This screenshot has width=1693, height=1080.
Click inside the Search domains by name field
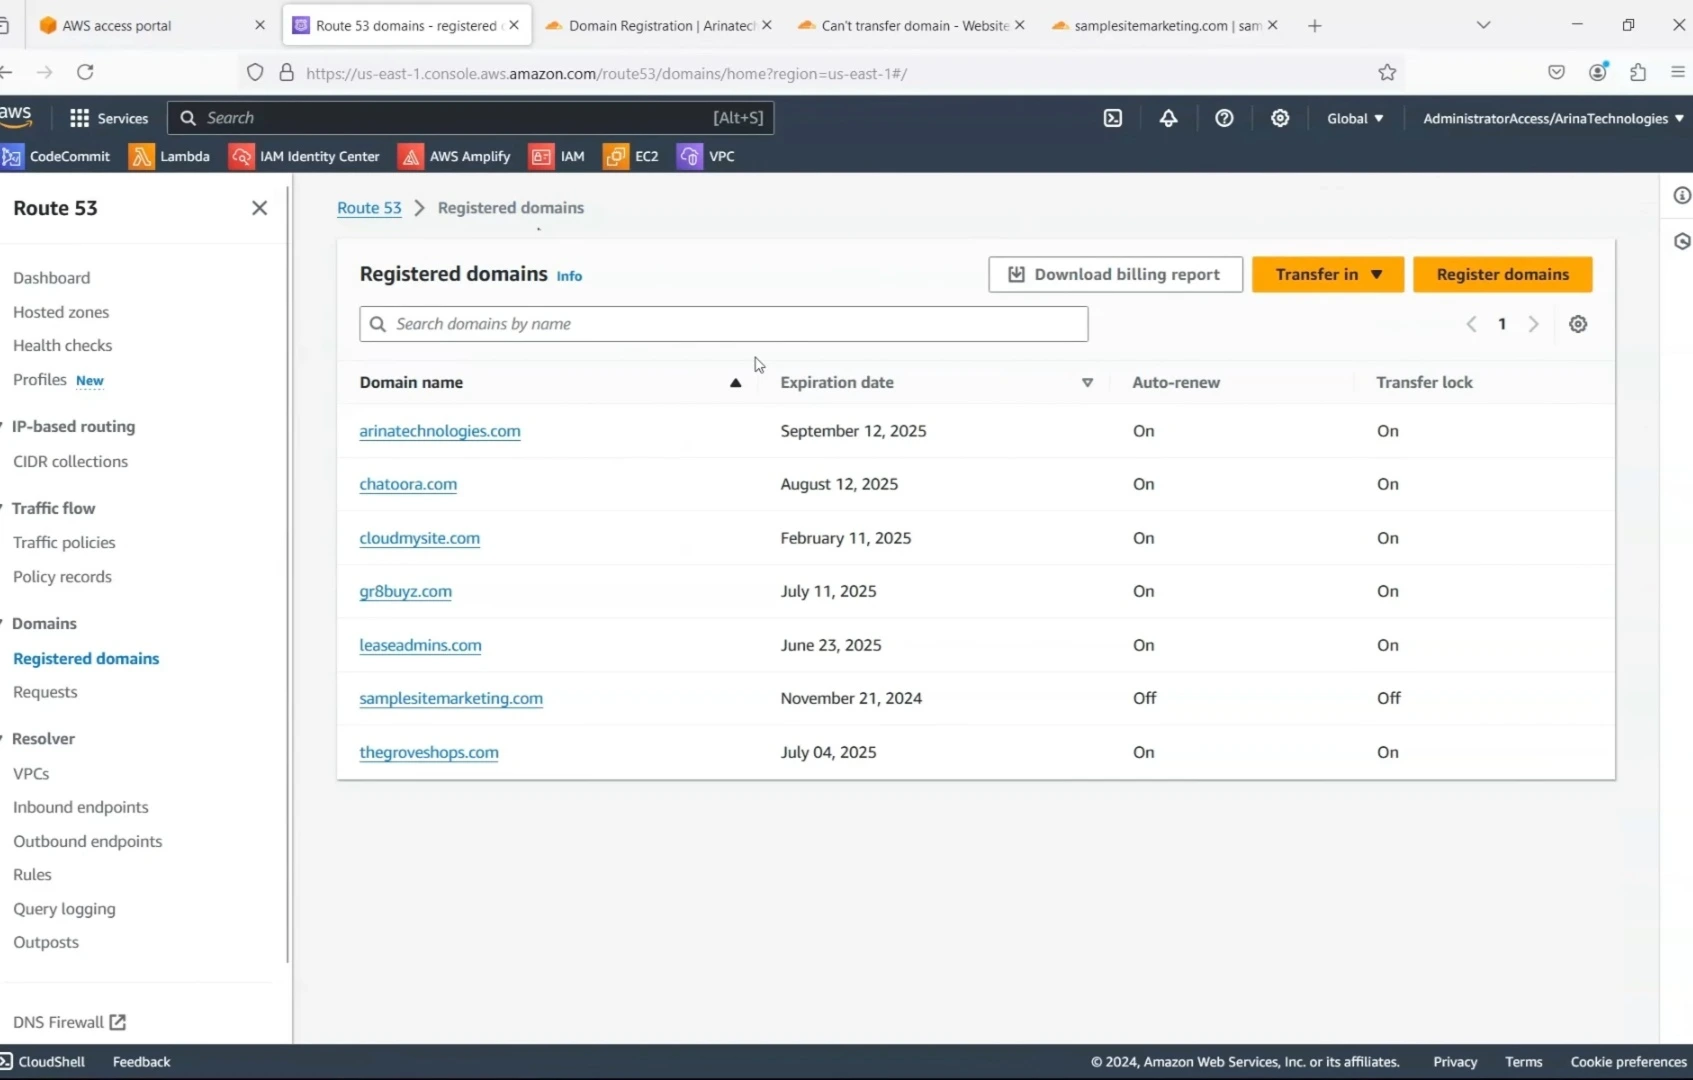[724, 324]
